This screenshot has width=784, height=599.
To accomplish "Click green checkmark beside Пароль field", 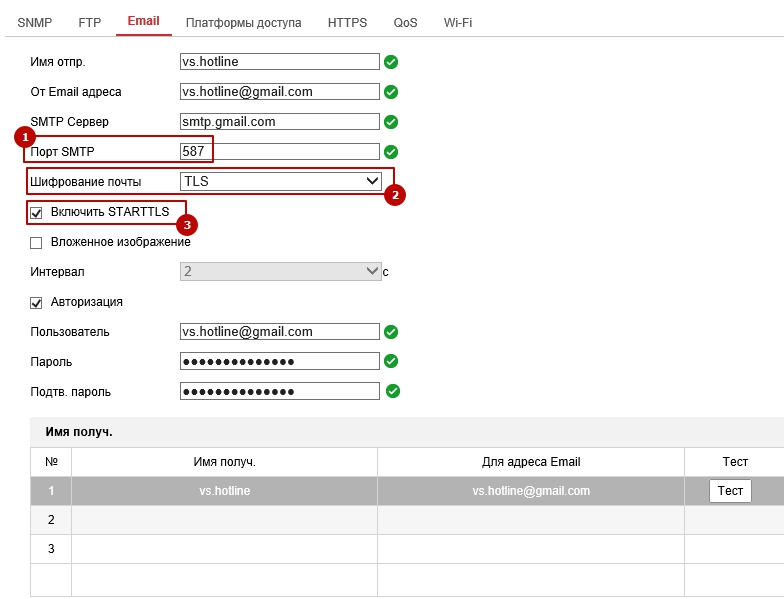I will click(391, 361).
